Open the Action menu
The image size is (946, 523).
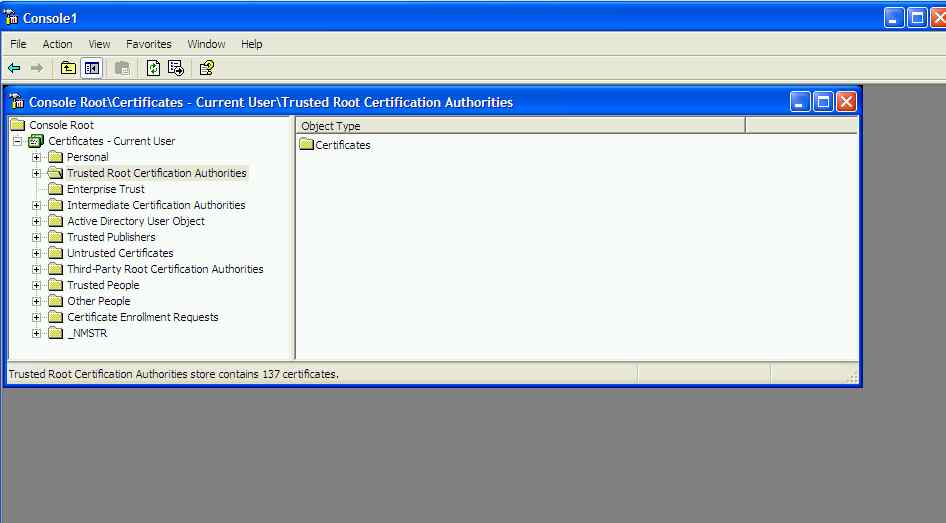[x=57, y=44]
